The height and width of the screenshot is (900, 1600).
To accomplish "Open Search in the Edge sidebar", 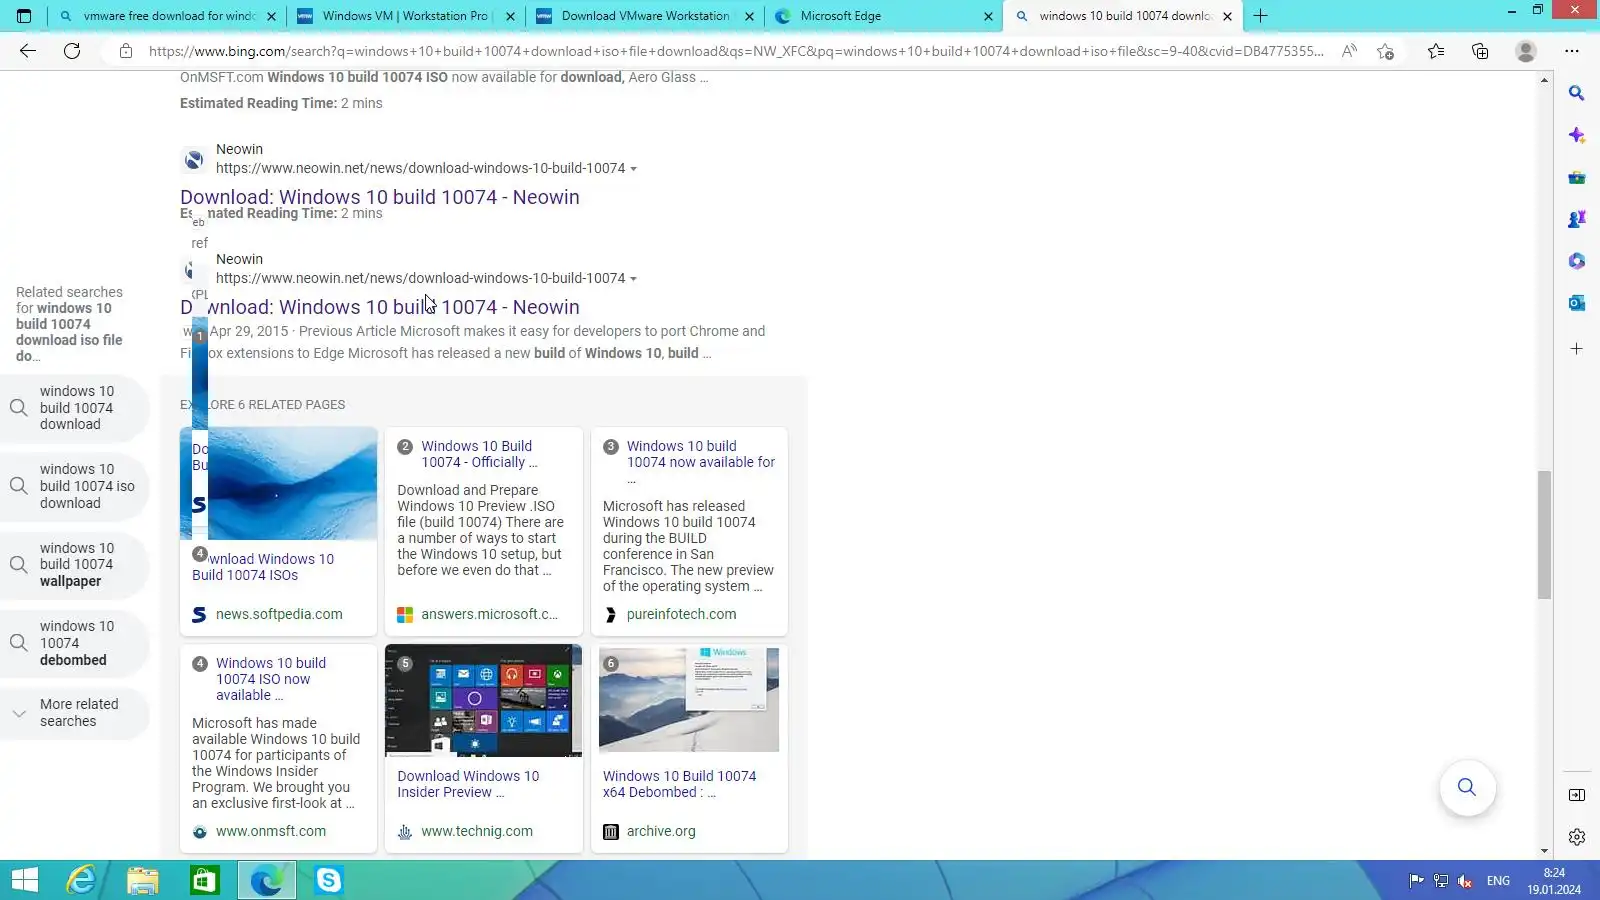I will coord(1577,93).
